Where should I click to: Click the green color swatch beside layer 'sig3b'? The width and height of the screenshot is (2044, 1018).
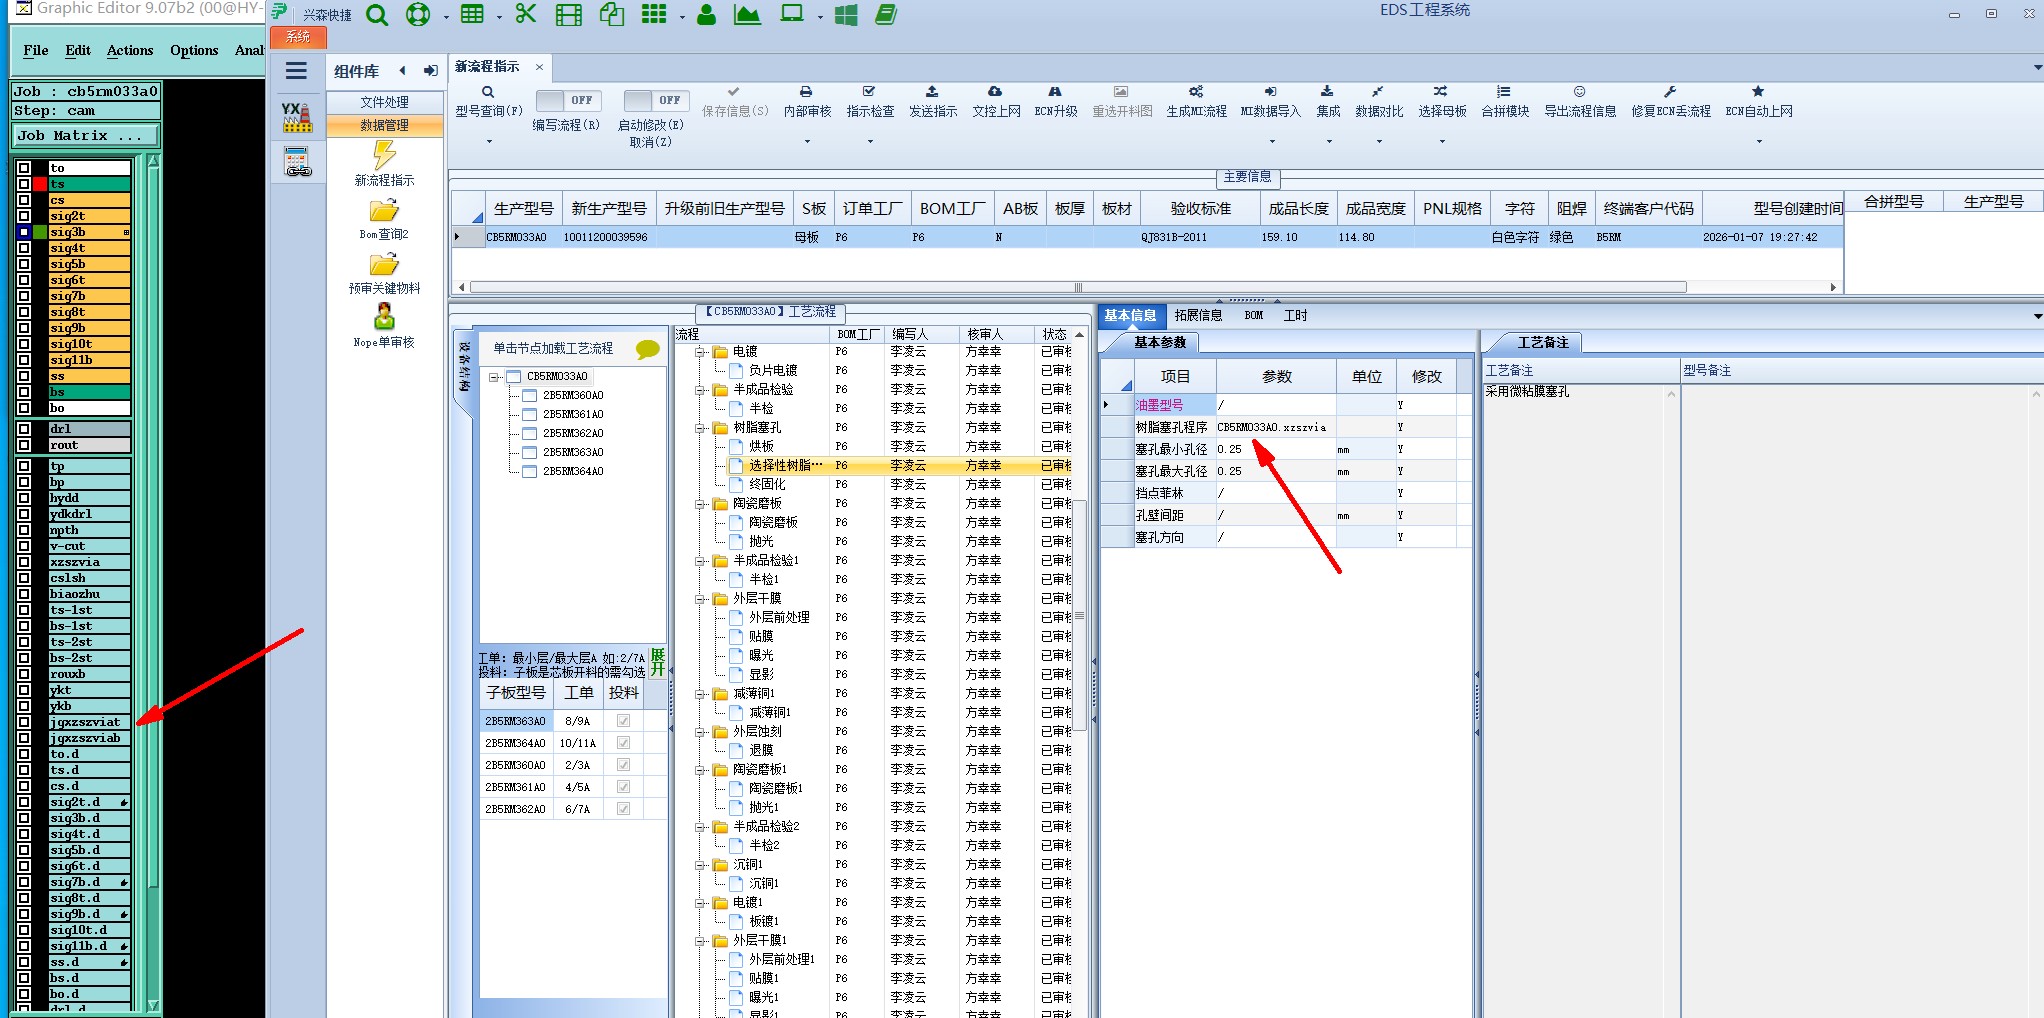tap(40, 232)
